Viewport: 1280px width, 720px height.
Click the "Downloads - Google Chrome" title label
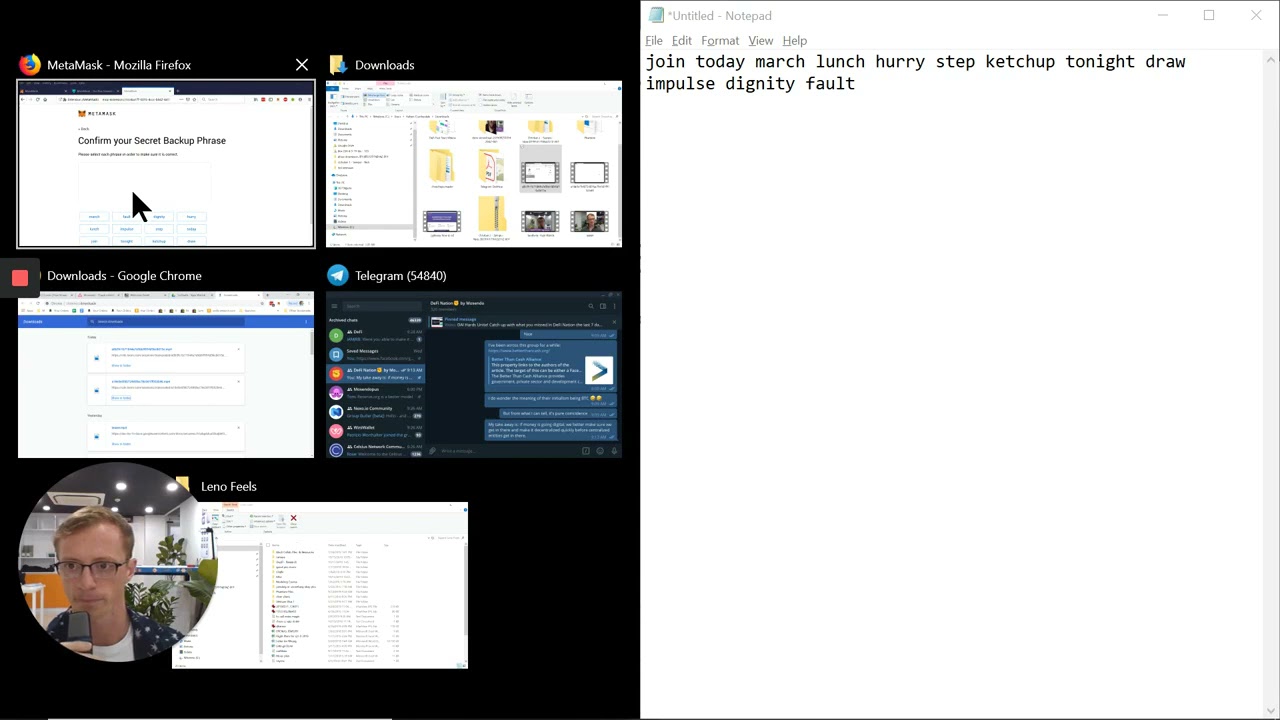(x=124, y=276)
